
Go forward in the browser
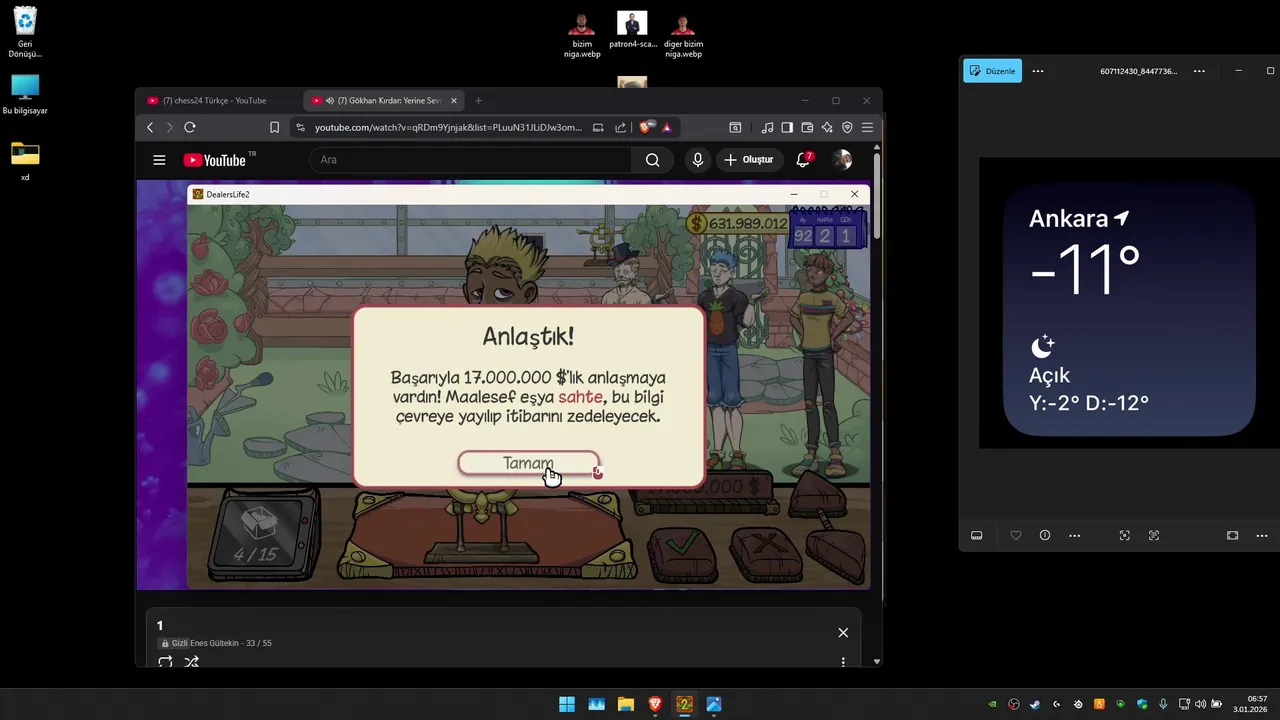pos(169,128)
